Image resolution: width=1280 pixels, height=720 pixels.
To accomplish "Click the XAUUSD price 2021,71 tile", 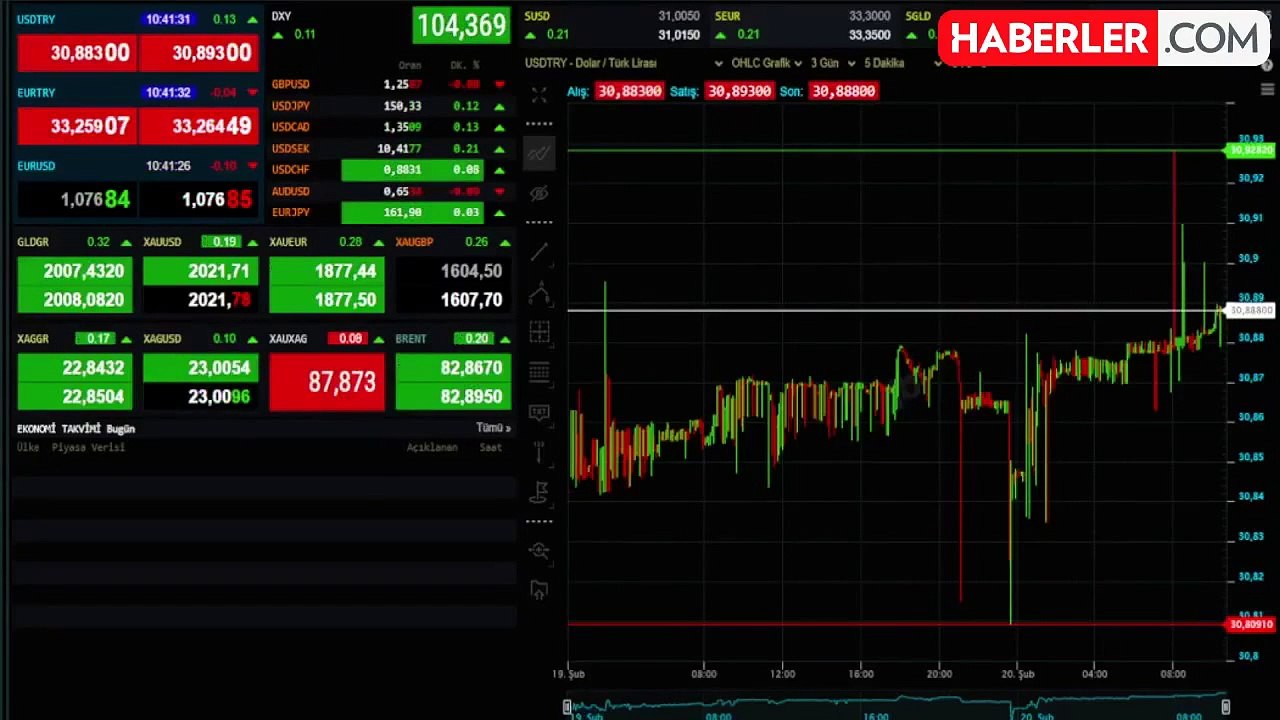I will click(x=201, y=271).
